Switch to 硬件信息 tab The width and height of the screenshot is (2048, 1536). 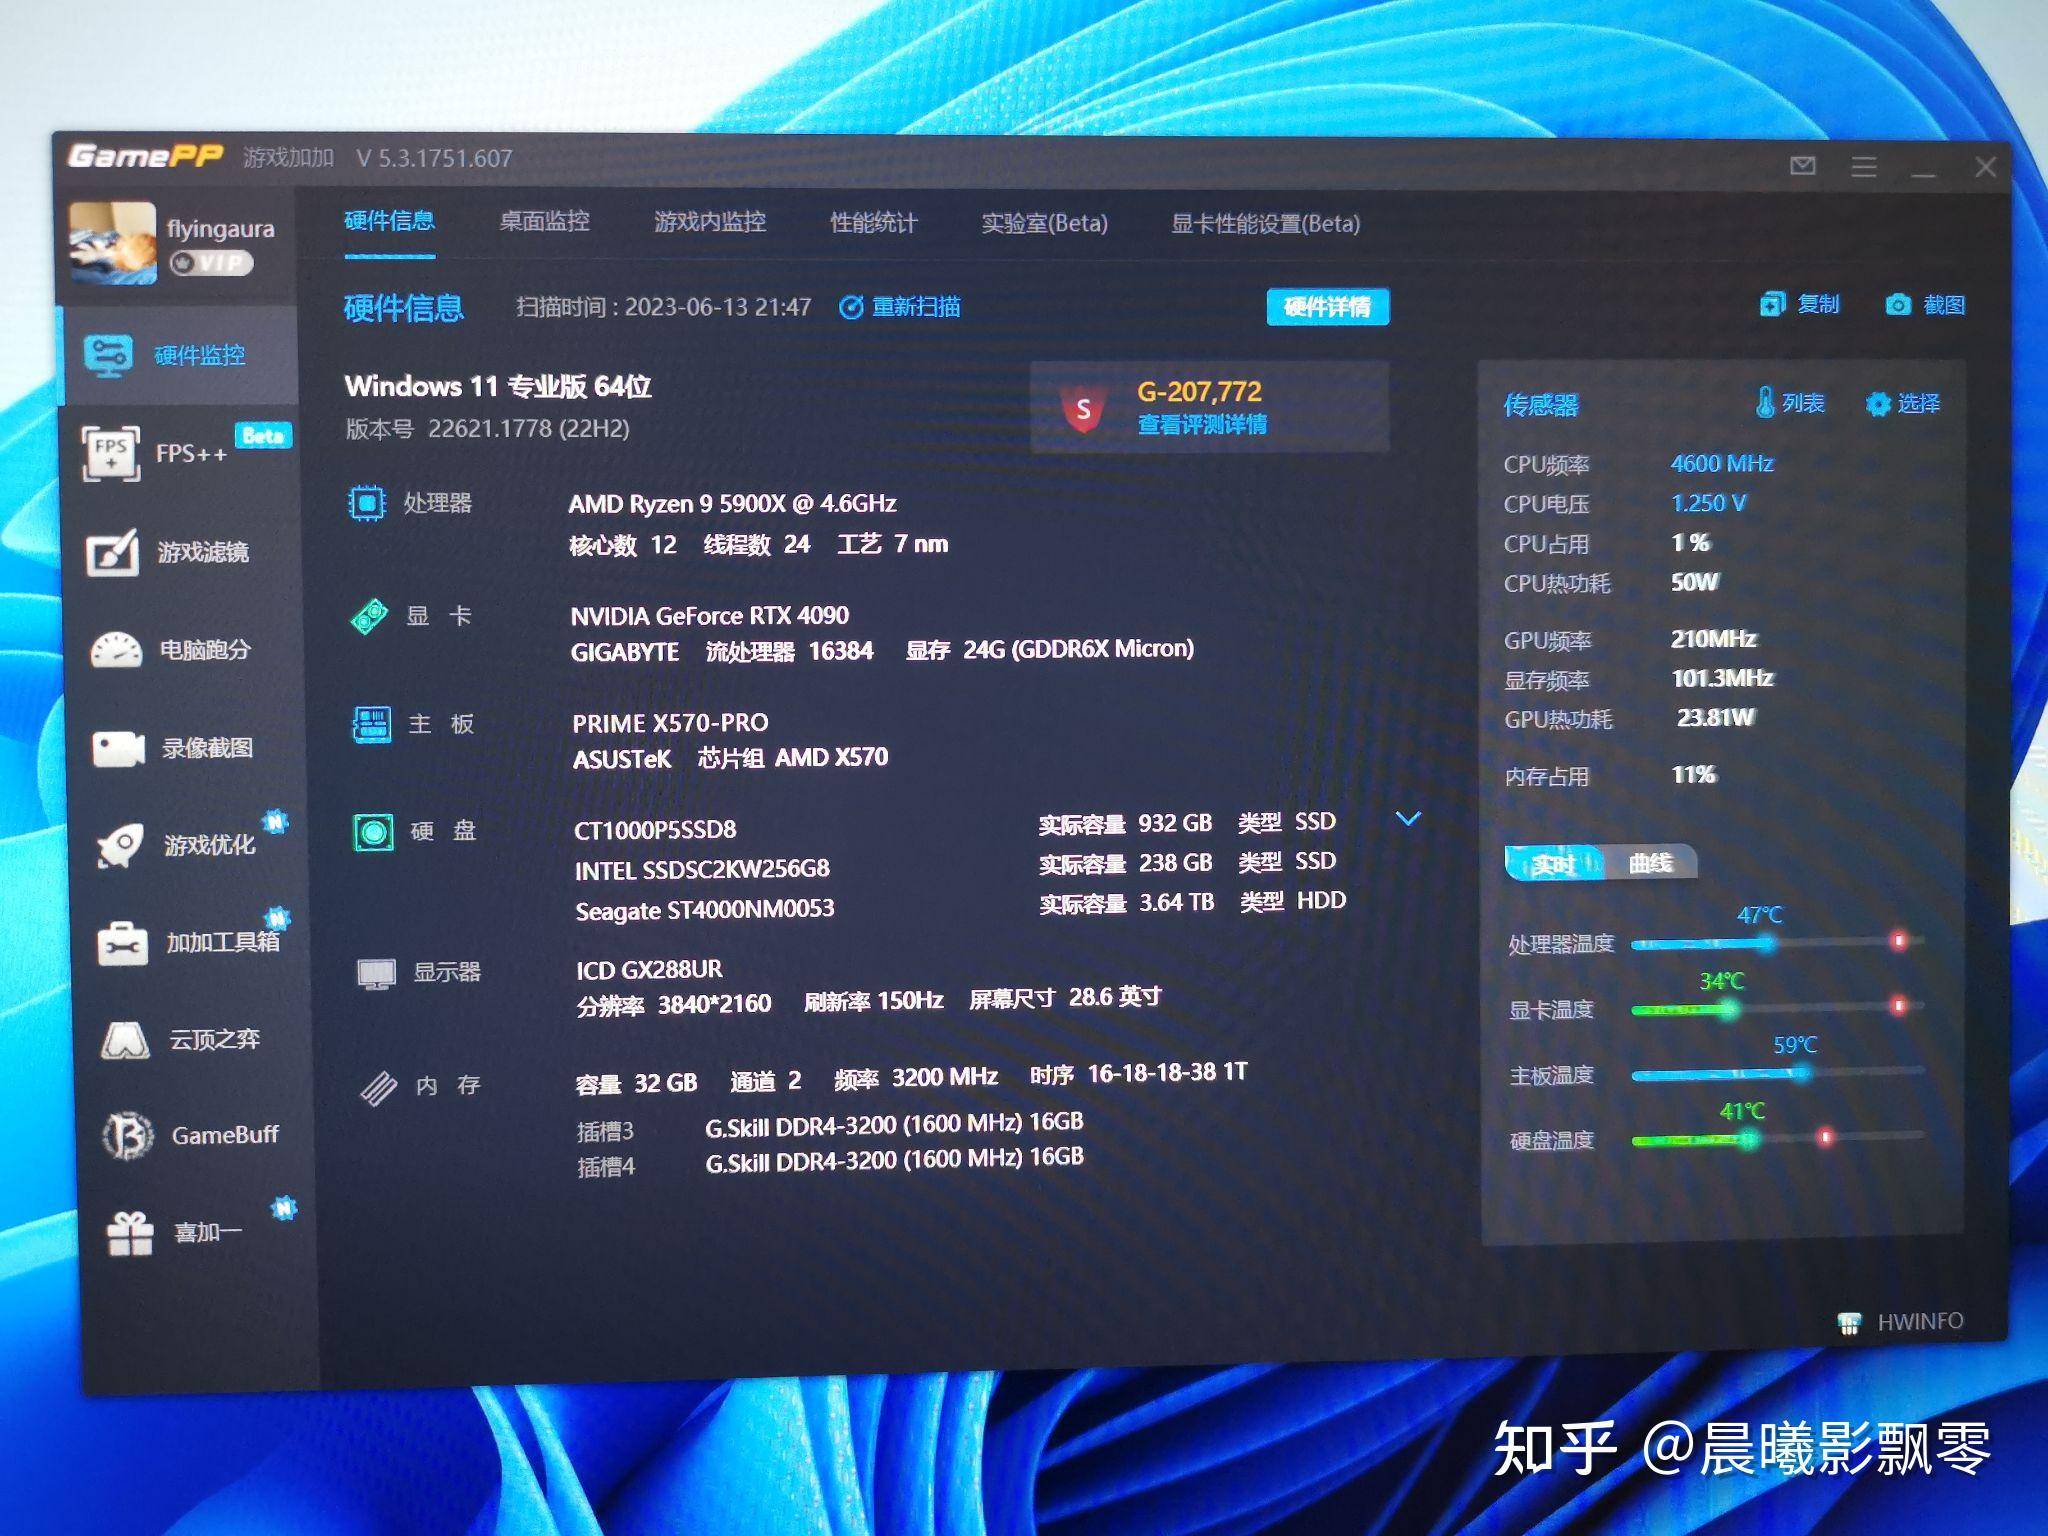tap(390, 221)
